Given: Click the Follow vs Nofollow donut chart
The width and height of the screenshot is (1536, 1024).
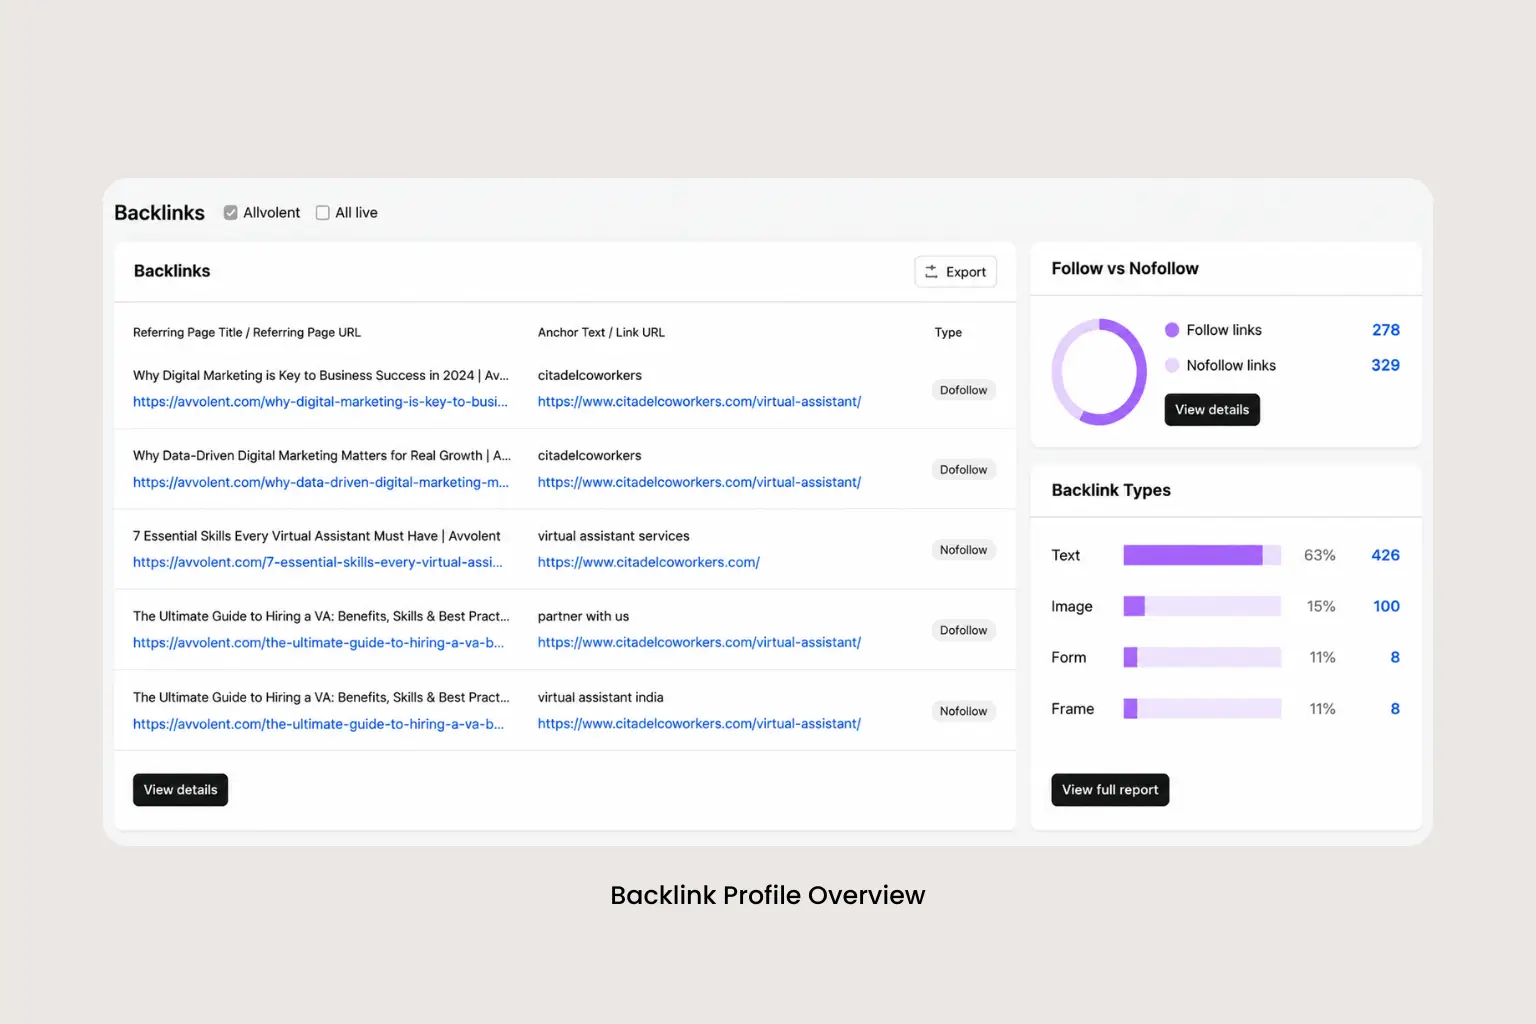Looking at the screenshot, I should (x=1099, y=372).
